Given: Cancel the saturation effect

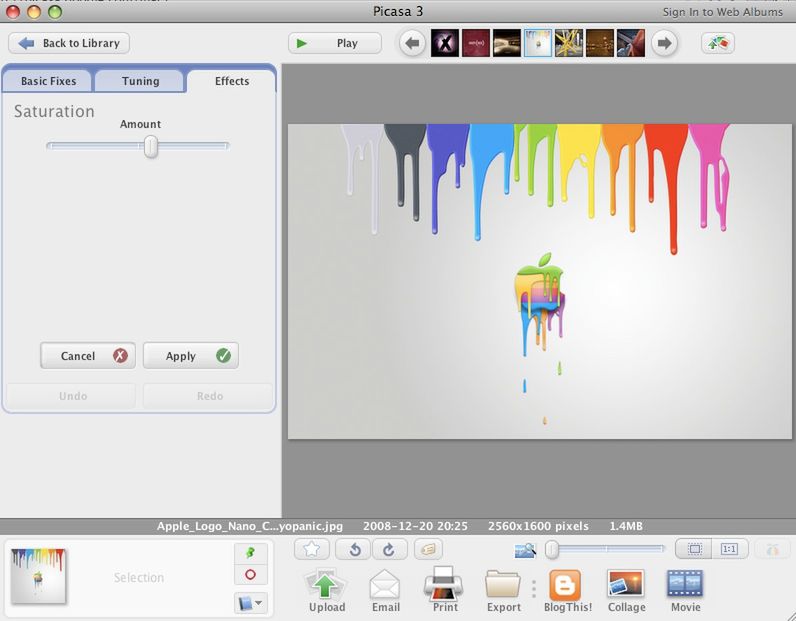Looking at the screenshot, I should point(88,355).
